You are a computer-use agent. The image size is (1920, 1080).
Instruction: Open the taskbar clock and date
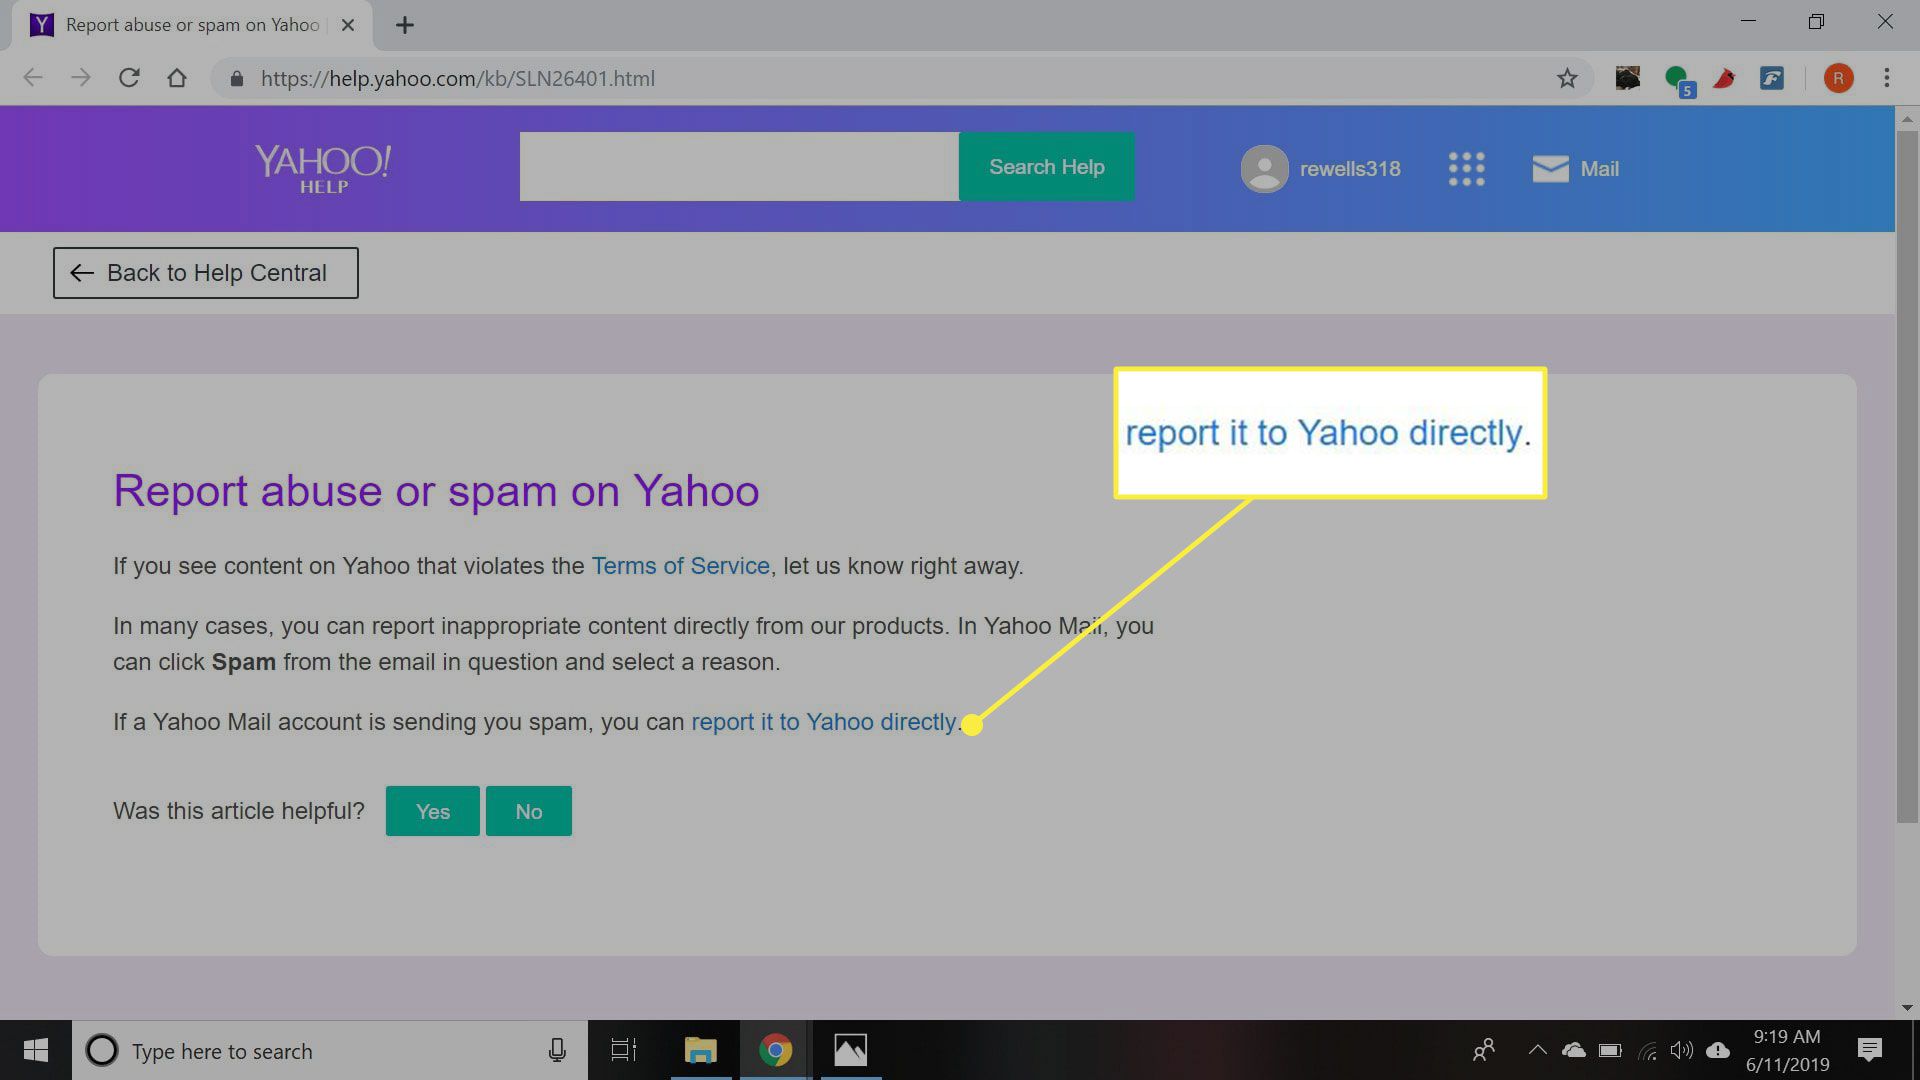coord(1787,1050)
